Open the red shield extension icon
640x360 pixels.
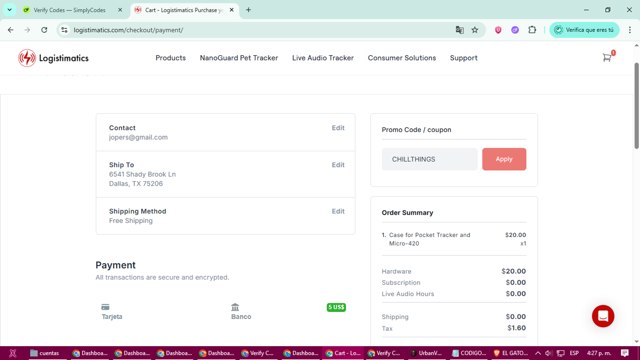498,30
